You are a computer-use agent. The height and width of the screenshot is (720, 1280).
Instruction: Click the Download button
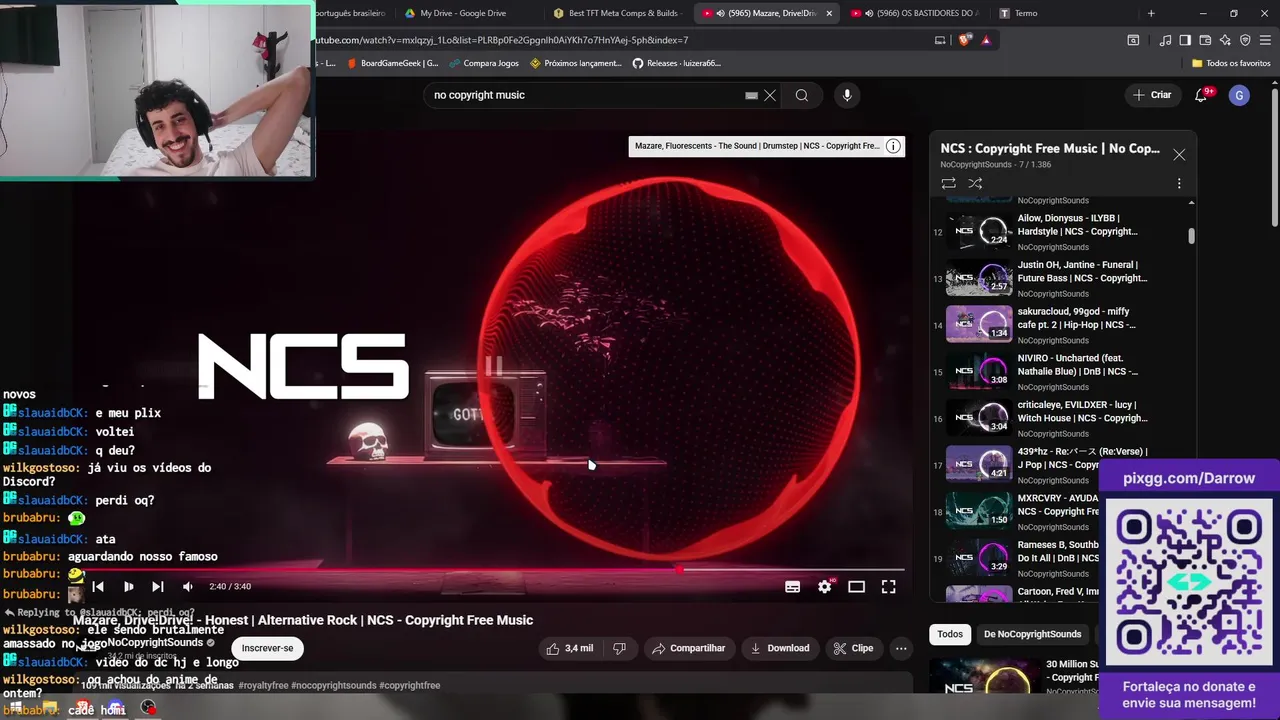coord(780,648)
